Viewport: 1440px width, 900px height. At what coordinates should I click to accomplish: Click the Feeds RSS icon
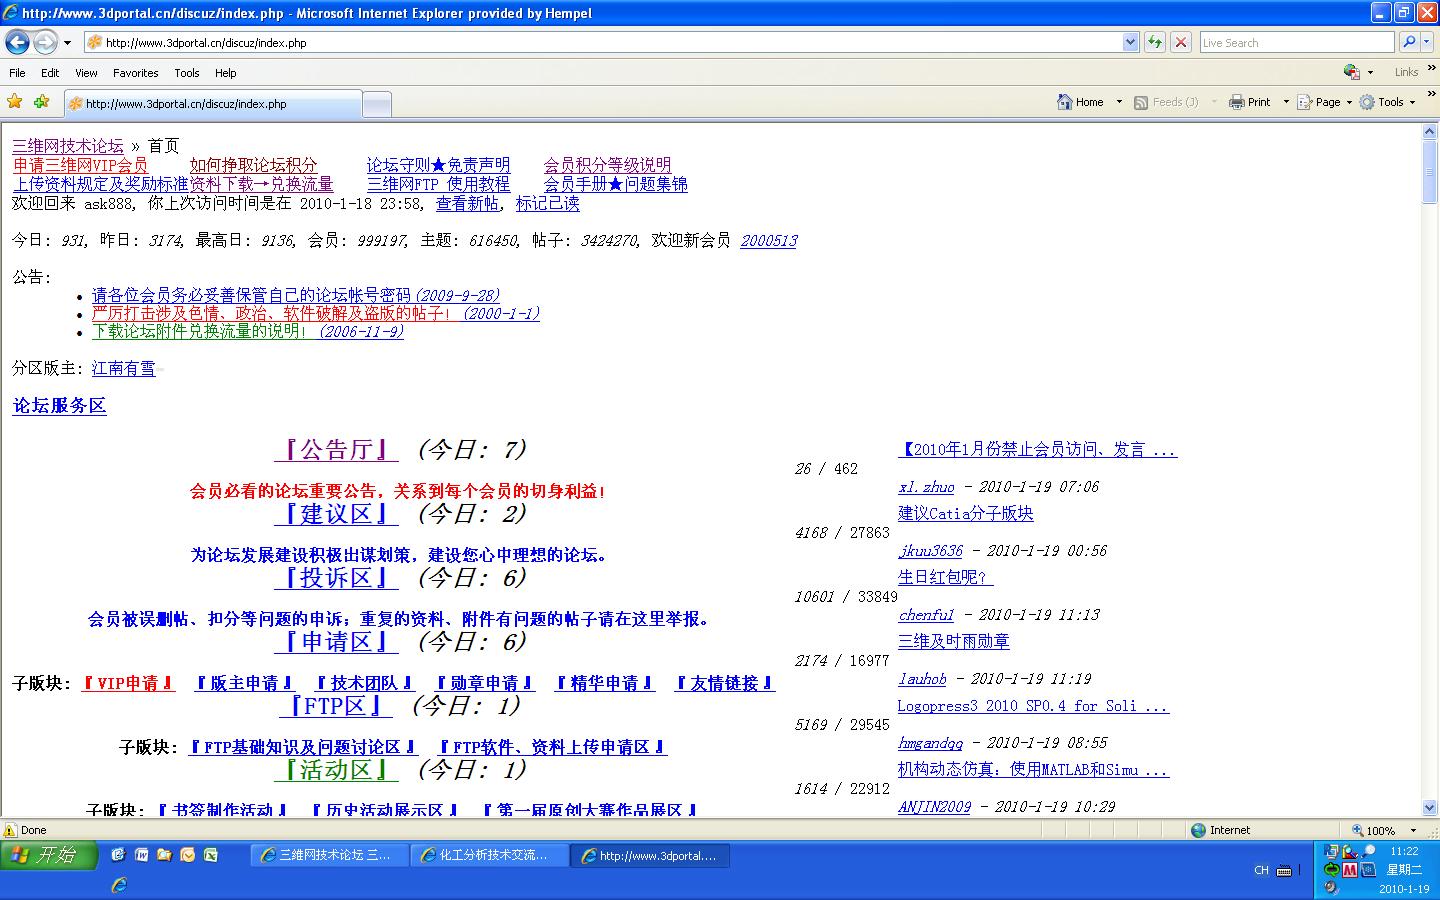pos(1141,102)
